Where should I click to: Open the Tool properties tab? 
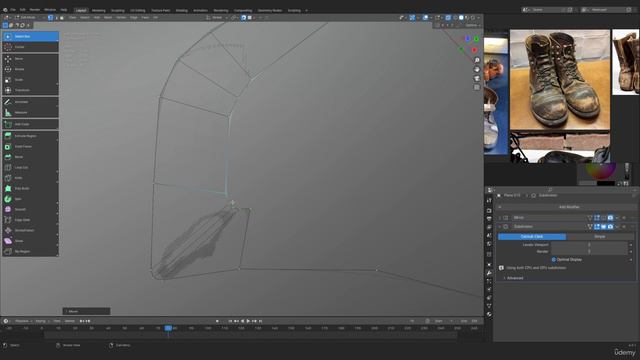[489, 200]
